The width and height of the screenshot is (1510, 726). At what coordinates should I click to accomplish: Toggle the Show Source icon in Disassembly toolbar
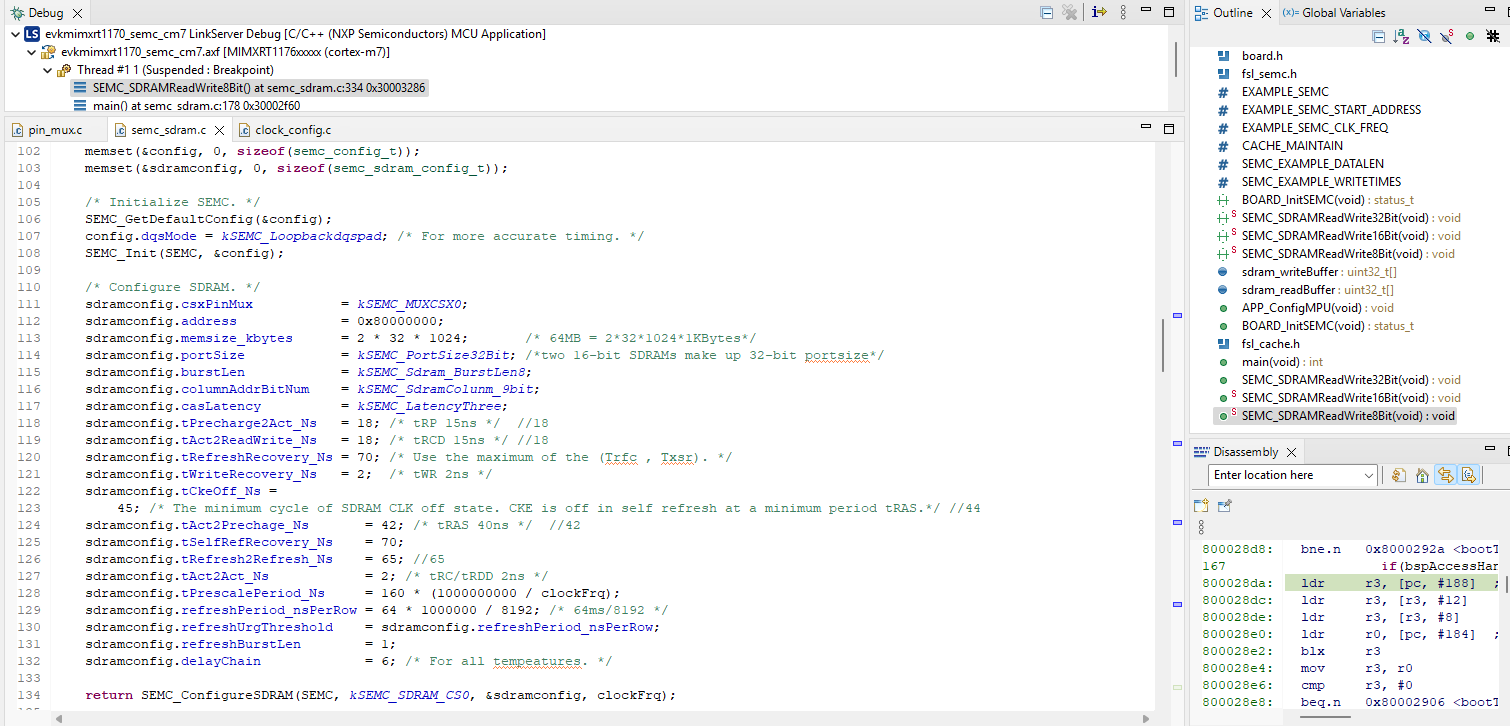[1468, 476]
